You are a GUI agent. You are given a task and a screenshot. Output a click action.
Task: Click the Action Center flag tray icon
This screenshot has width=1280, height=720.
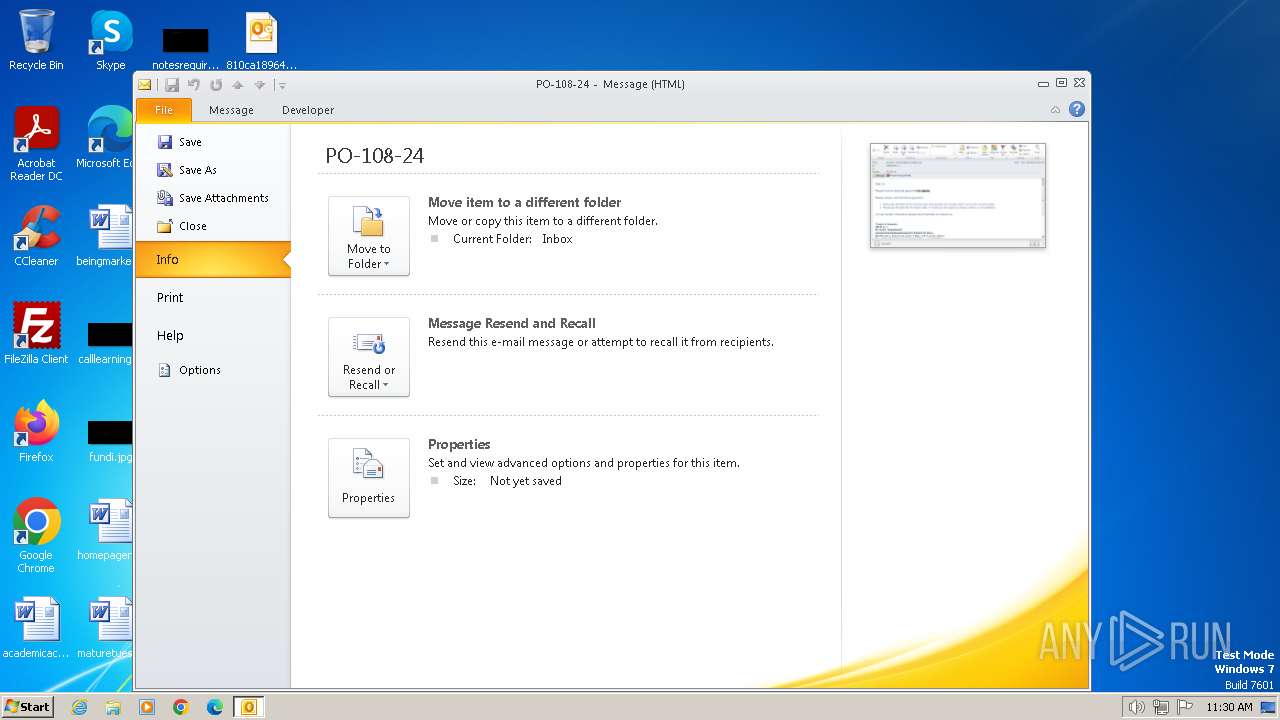coord(1184,707)
